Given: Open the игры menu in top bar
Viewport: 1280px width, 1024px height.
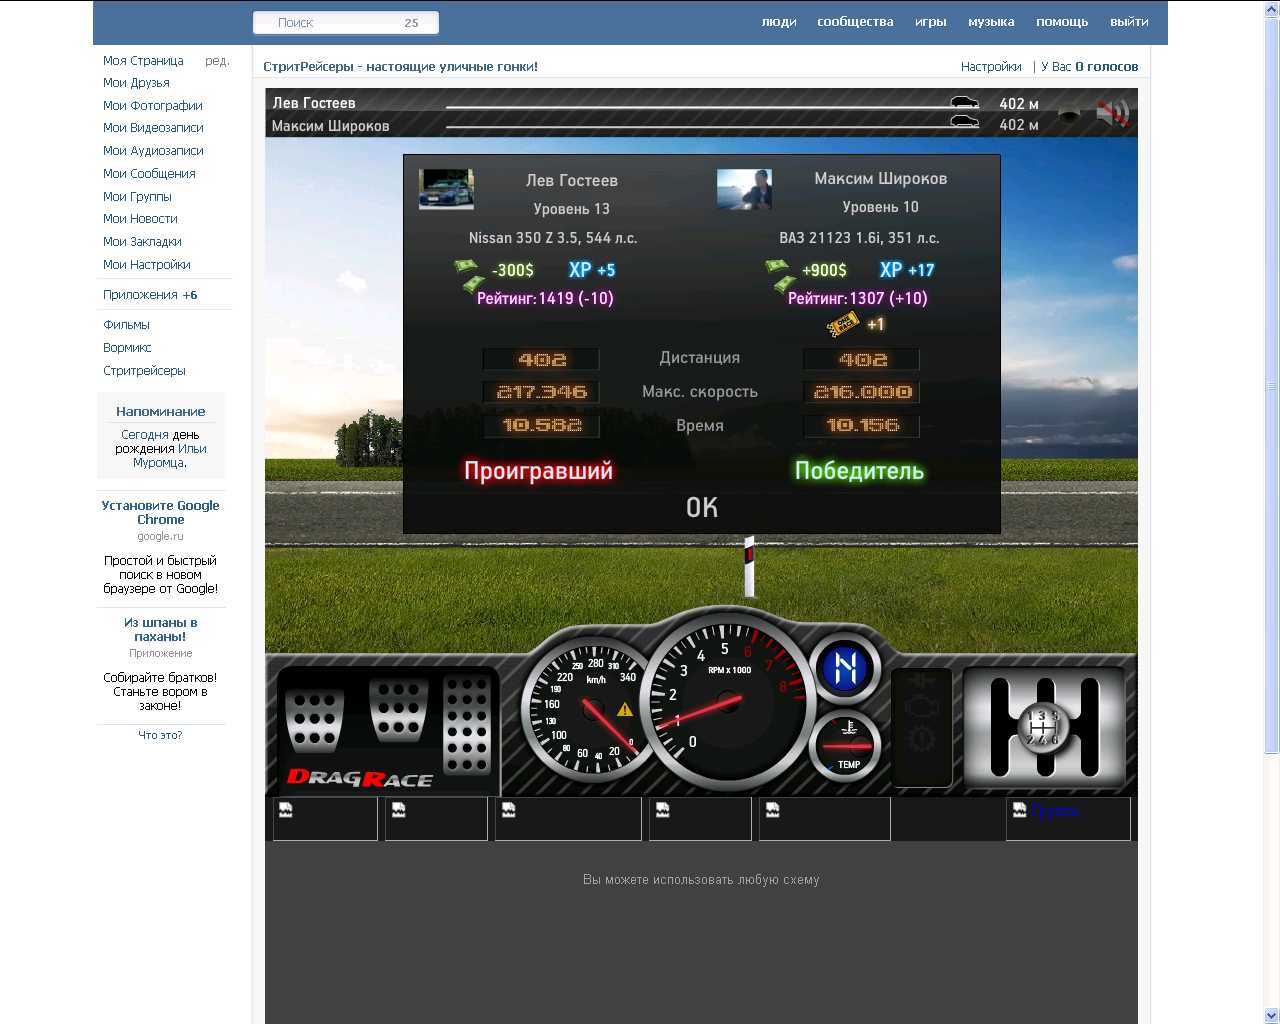Looking at the screenshot, I should click(930, 22).
